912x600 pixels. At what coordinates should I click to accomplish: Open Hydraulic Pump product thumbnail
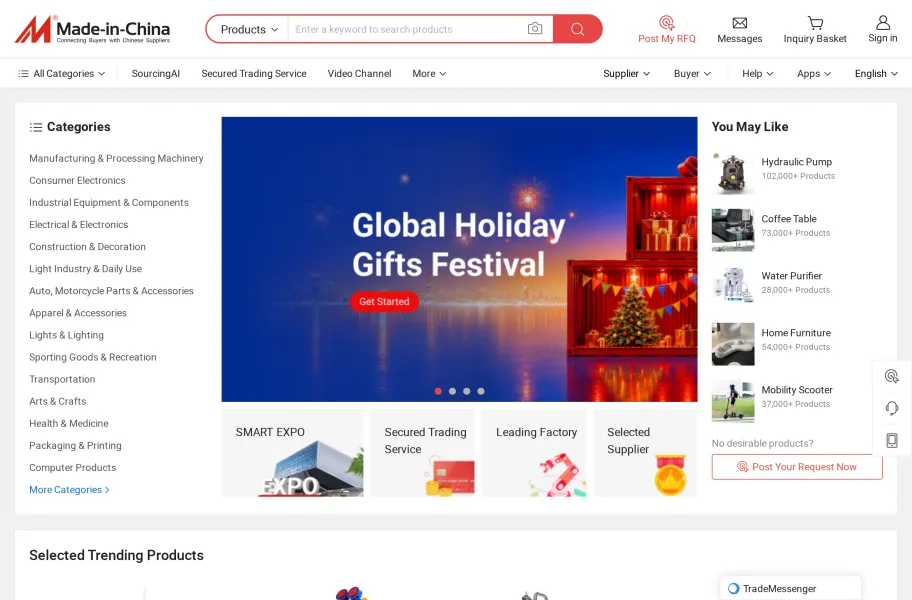733,174
